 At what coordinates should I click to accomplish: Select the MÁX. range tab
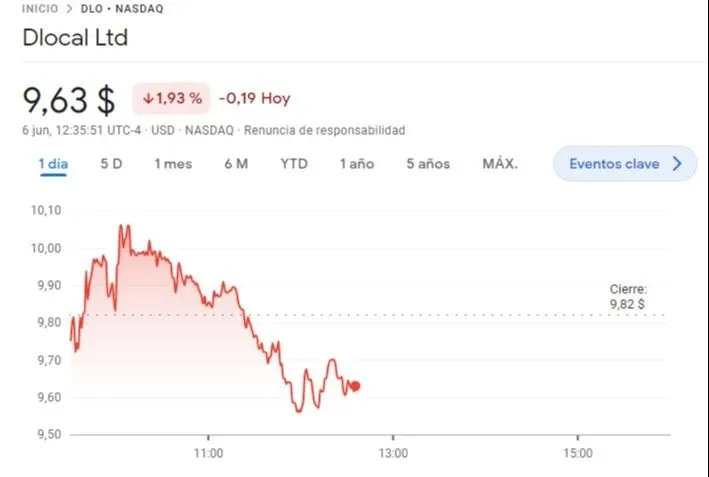(500, 164)
